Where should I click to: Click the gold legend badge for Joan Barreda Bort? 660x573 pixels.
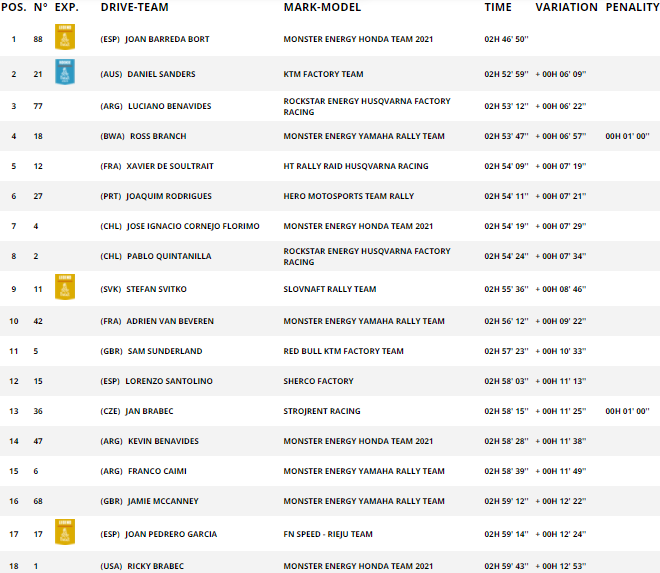point(65,37)
